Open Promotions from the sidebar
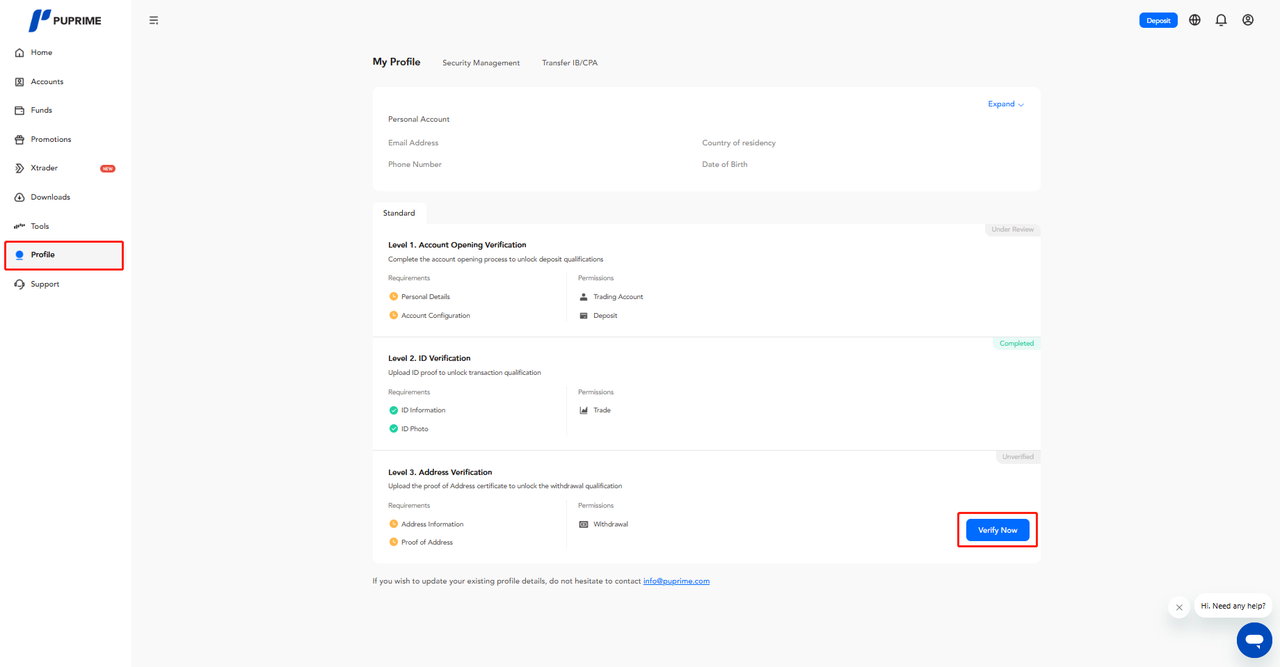This screenshot has width=1280, height=667. [50, 140]
